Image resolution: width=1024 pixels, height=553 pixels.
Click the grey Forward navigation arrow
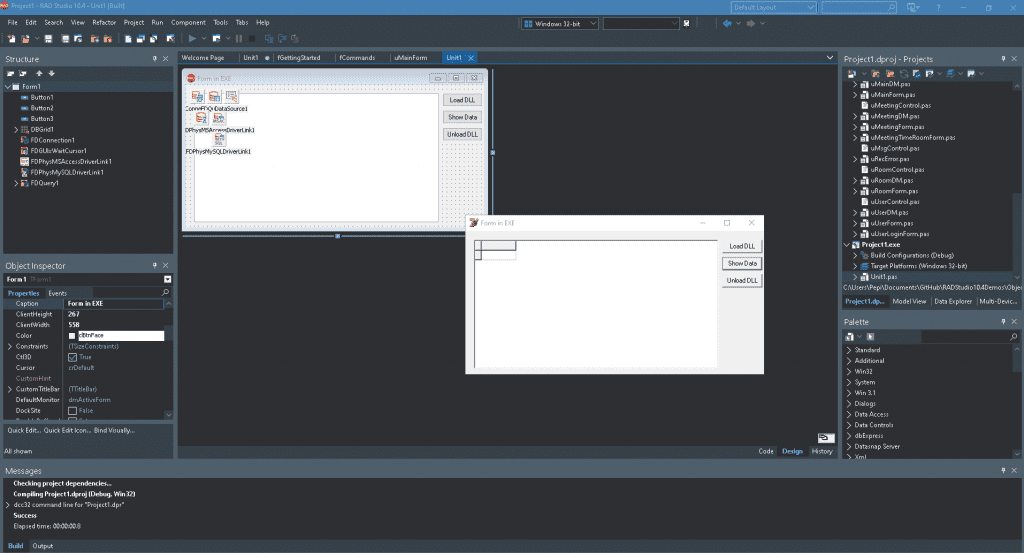click(x=751, y=24)
